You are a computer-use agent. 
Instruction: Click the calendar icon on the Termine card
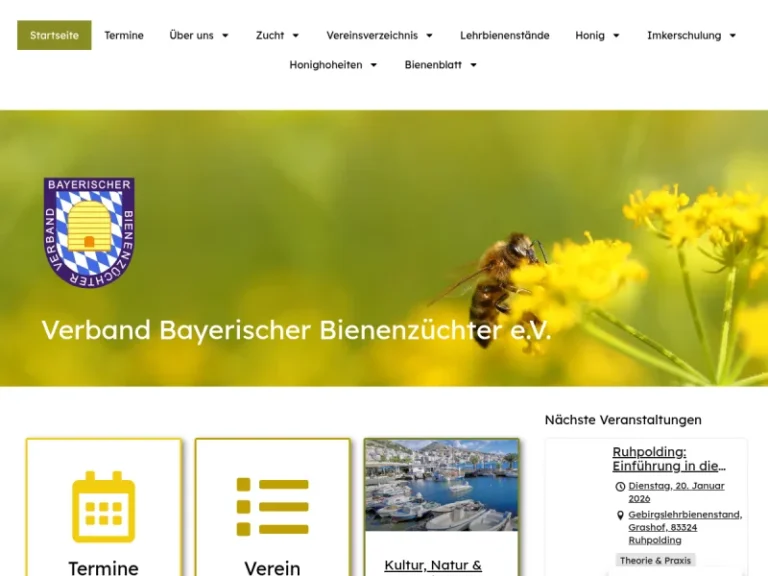coord(103,507)
